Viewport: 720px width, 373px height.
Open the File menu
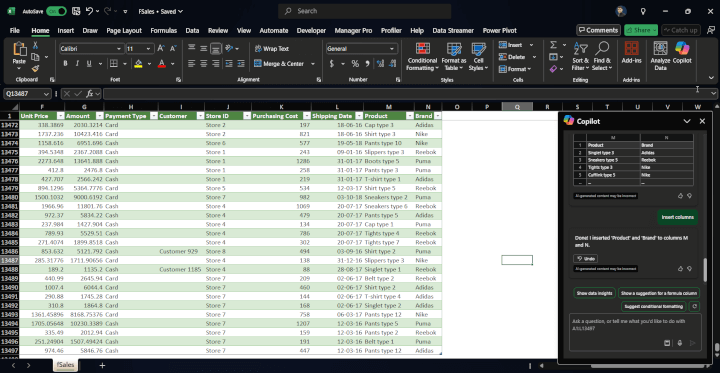[15, 31]
